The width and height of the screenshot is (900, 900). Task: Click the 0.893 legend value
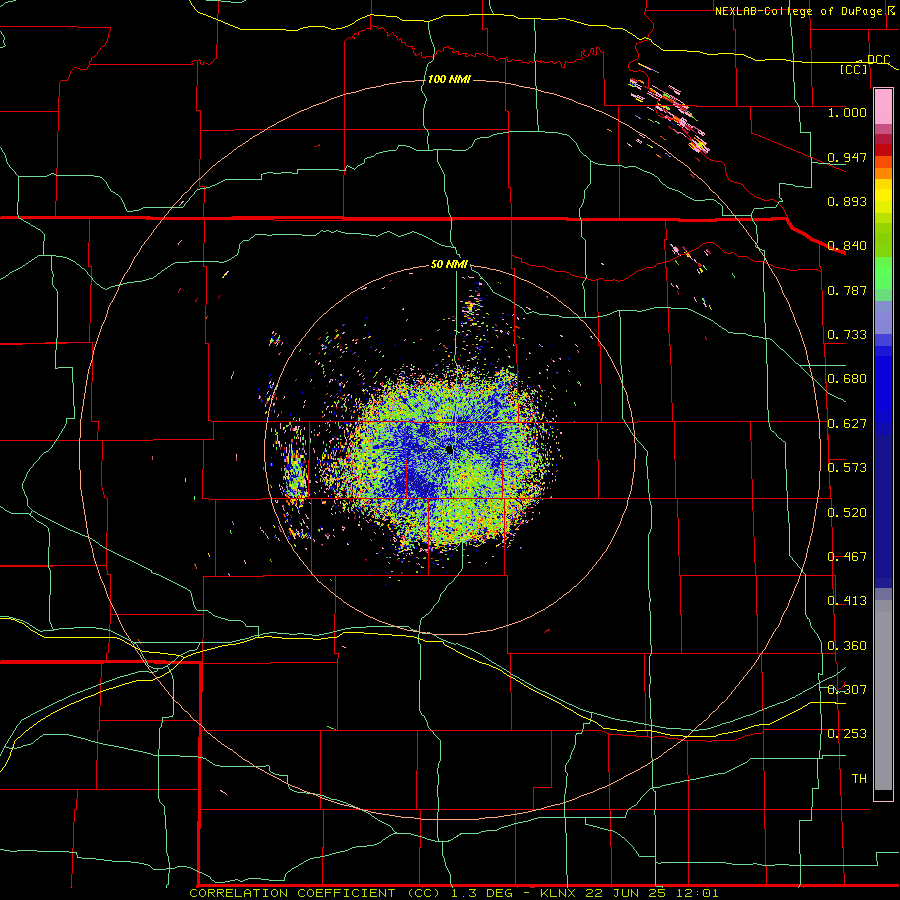[x=847, y=201]
